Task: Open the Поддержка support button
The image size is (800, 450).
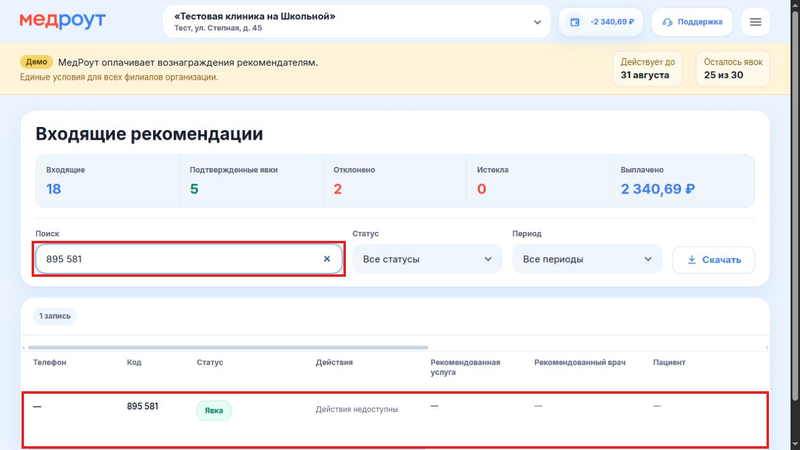Action: tap(692, 22)
